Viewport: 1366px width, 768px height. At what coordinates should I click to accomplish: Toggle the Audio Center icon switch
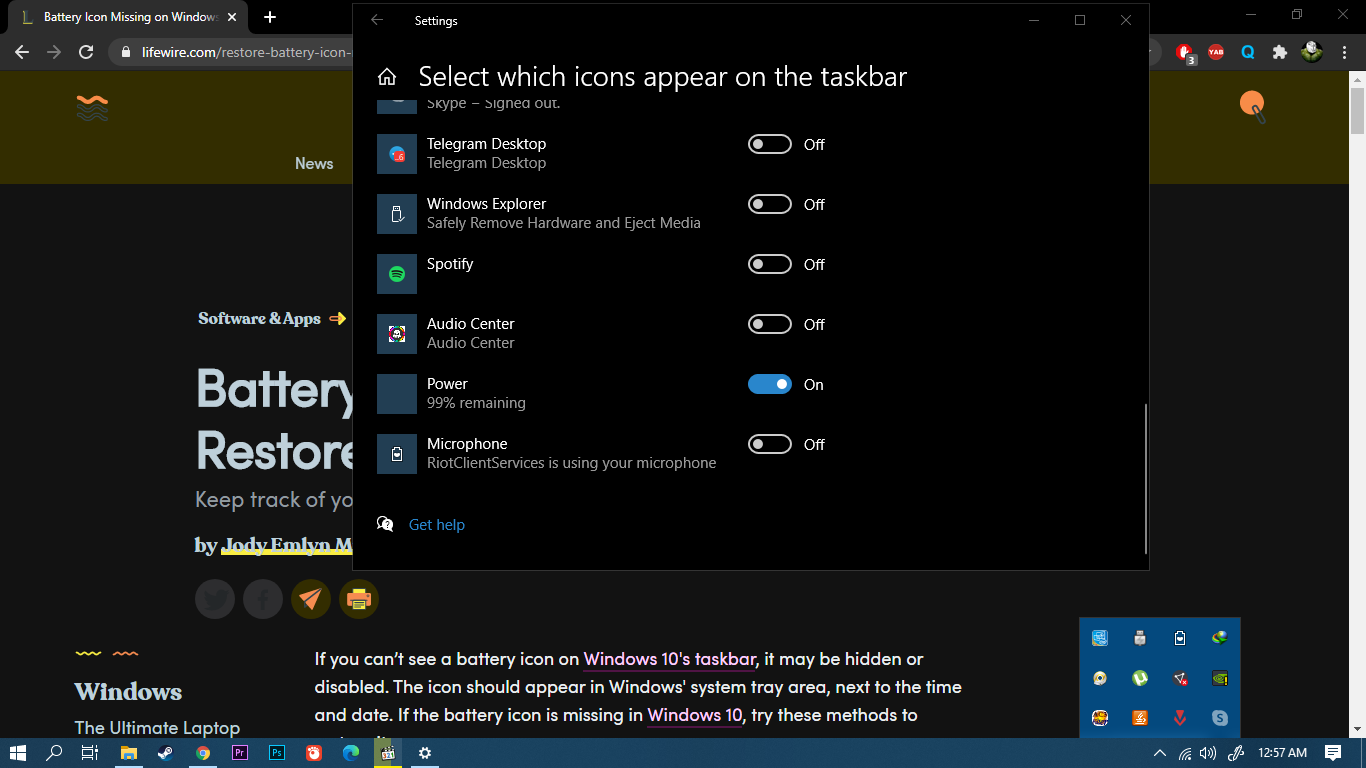click(770, 324)
